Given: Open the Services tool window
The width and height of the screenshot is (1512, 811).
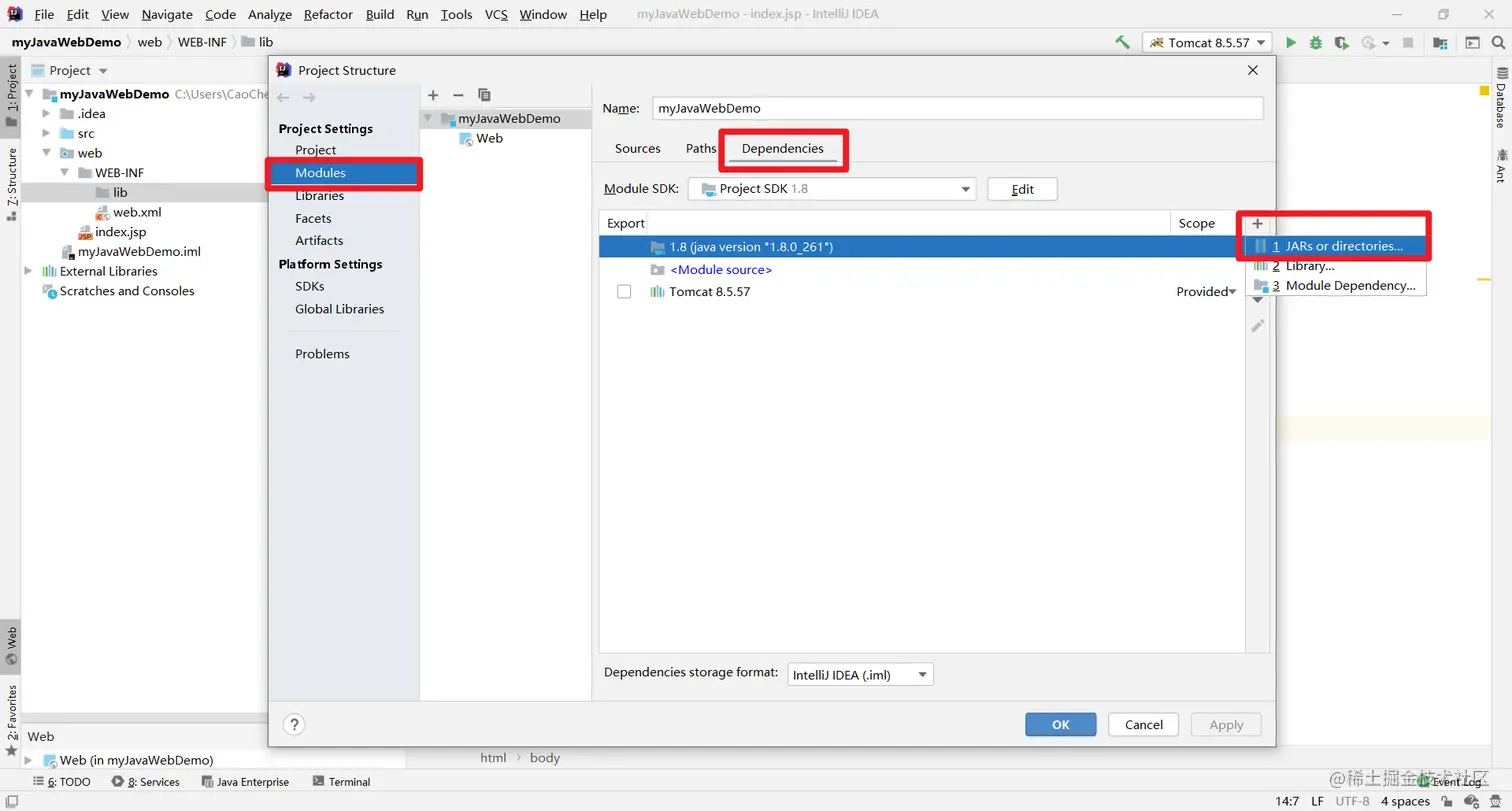Looking at the screenshot, I should (146, 782).
